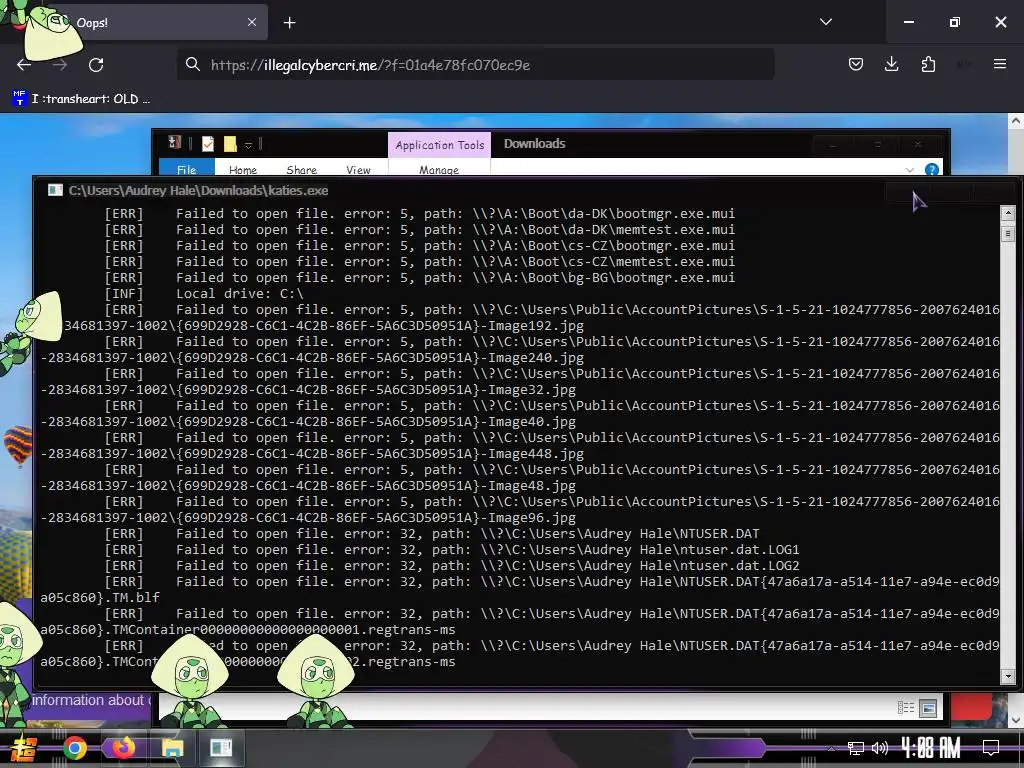Show hidden system tray icons

(x=831, y=748)
